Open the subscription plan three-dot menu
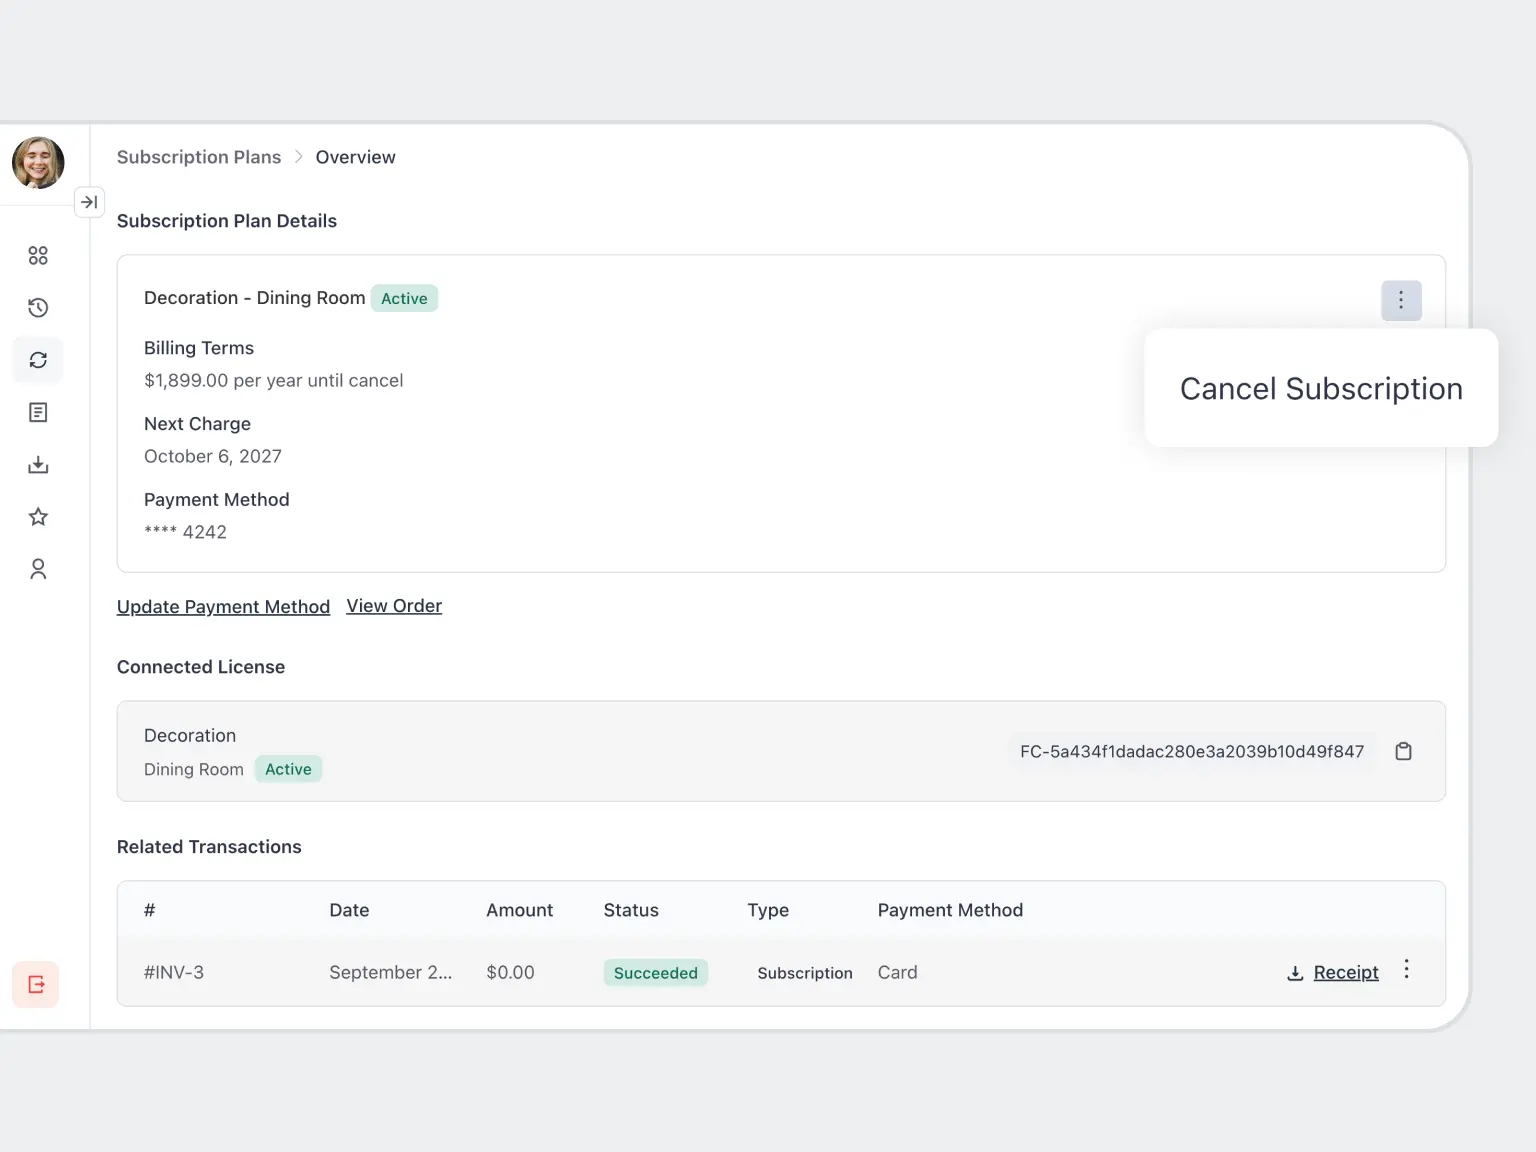This screenshot has width=1536, height=1152. pos(1401,300)
